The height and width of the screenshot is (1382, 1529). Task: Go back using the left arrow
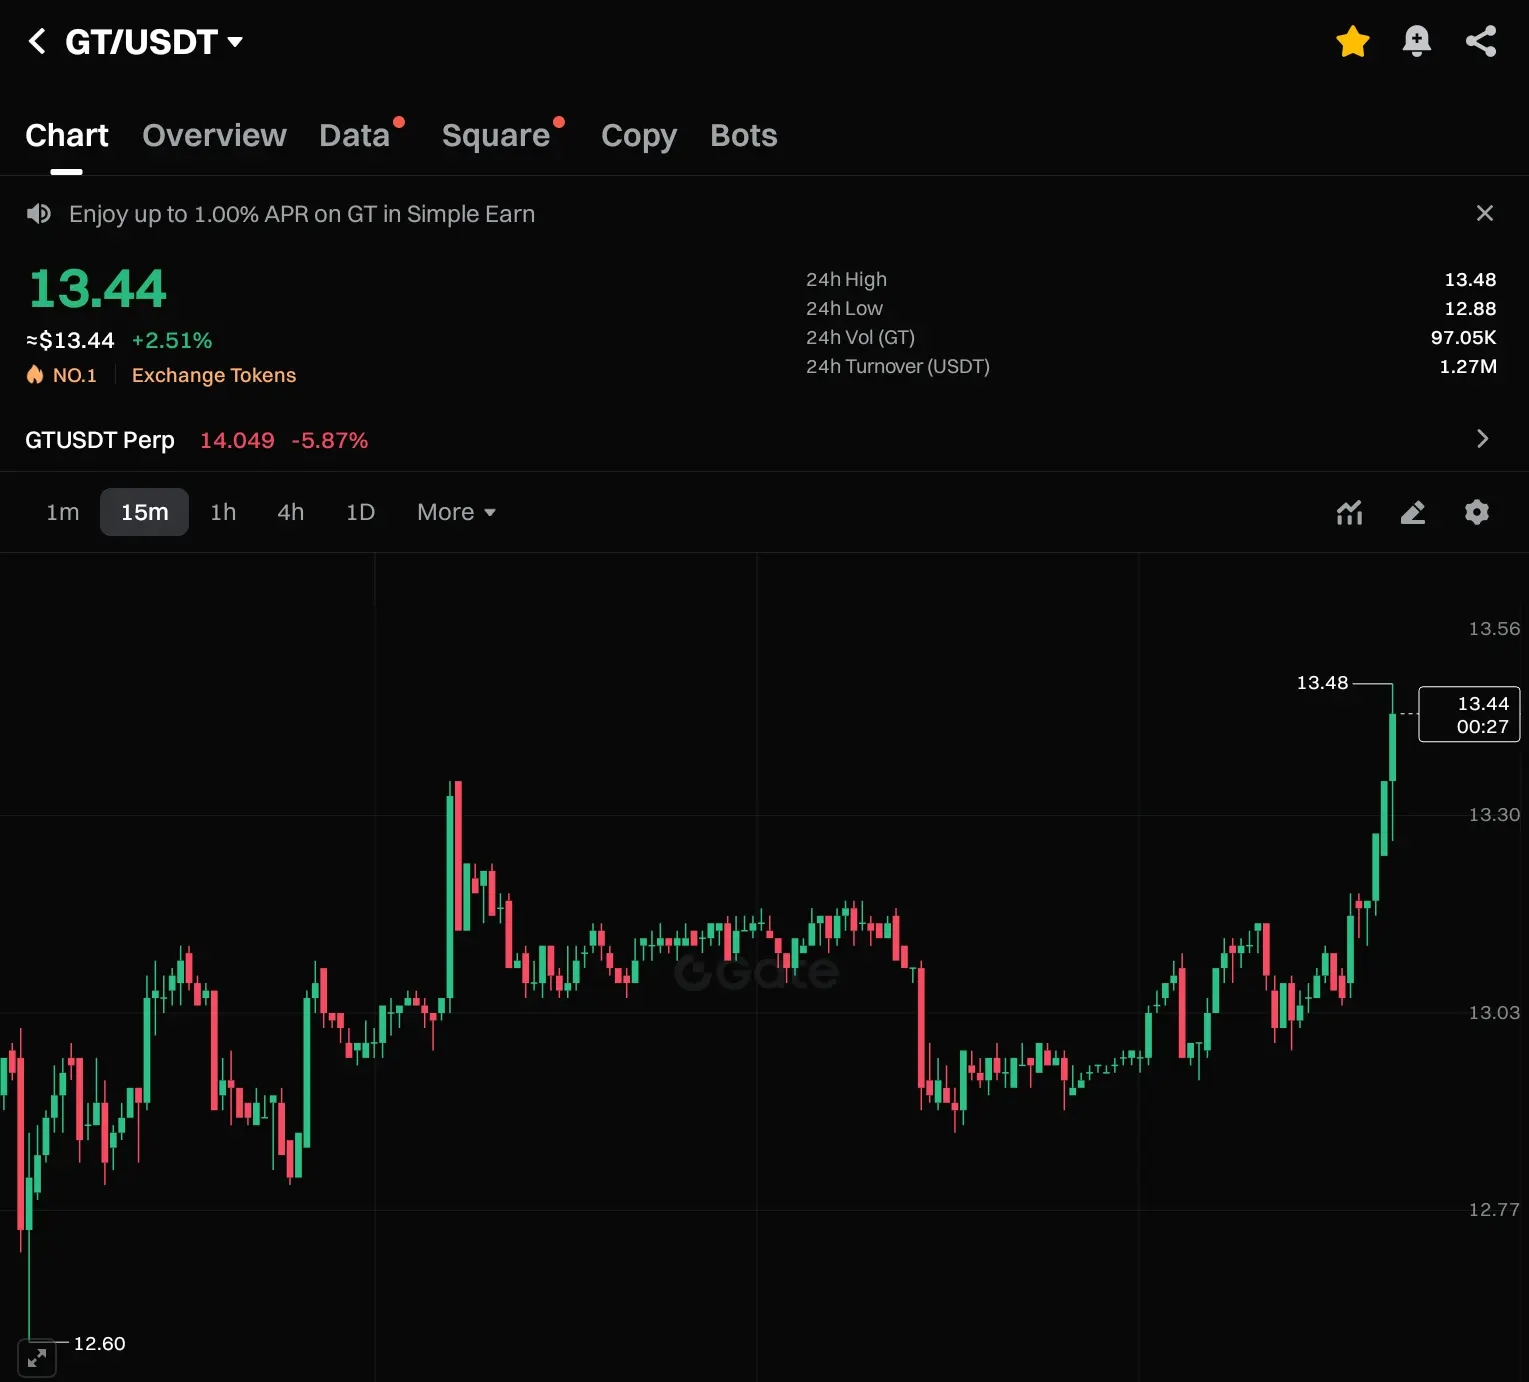[37, 42]
